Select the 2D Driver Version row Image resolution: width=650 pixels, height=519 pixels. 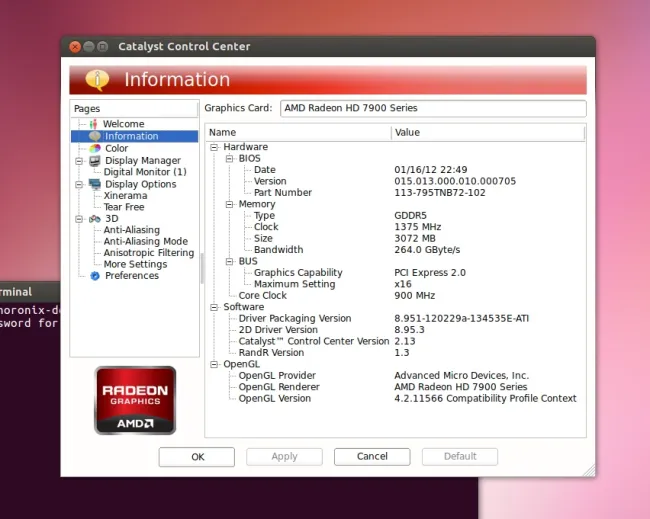click(x=395, y=330)
